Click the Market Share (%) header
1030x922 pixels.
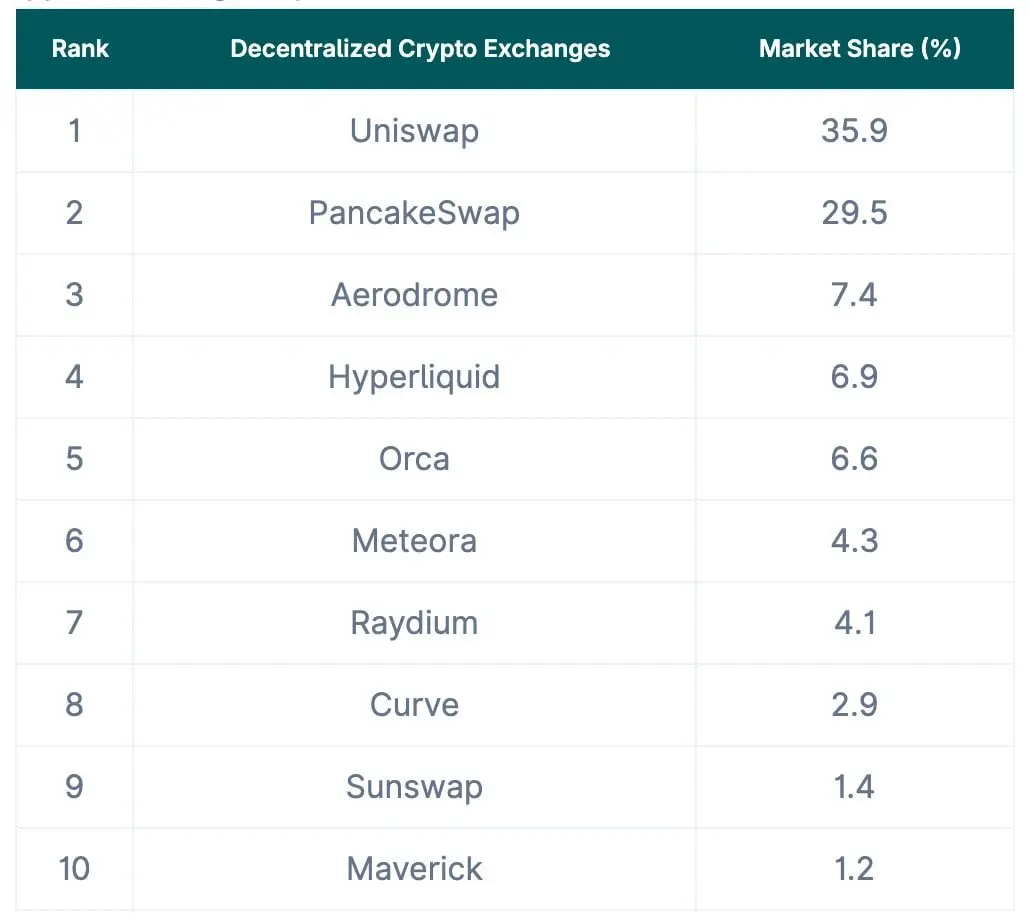tap(860, 49)
